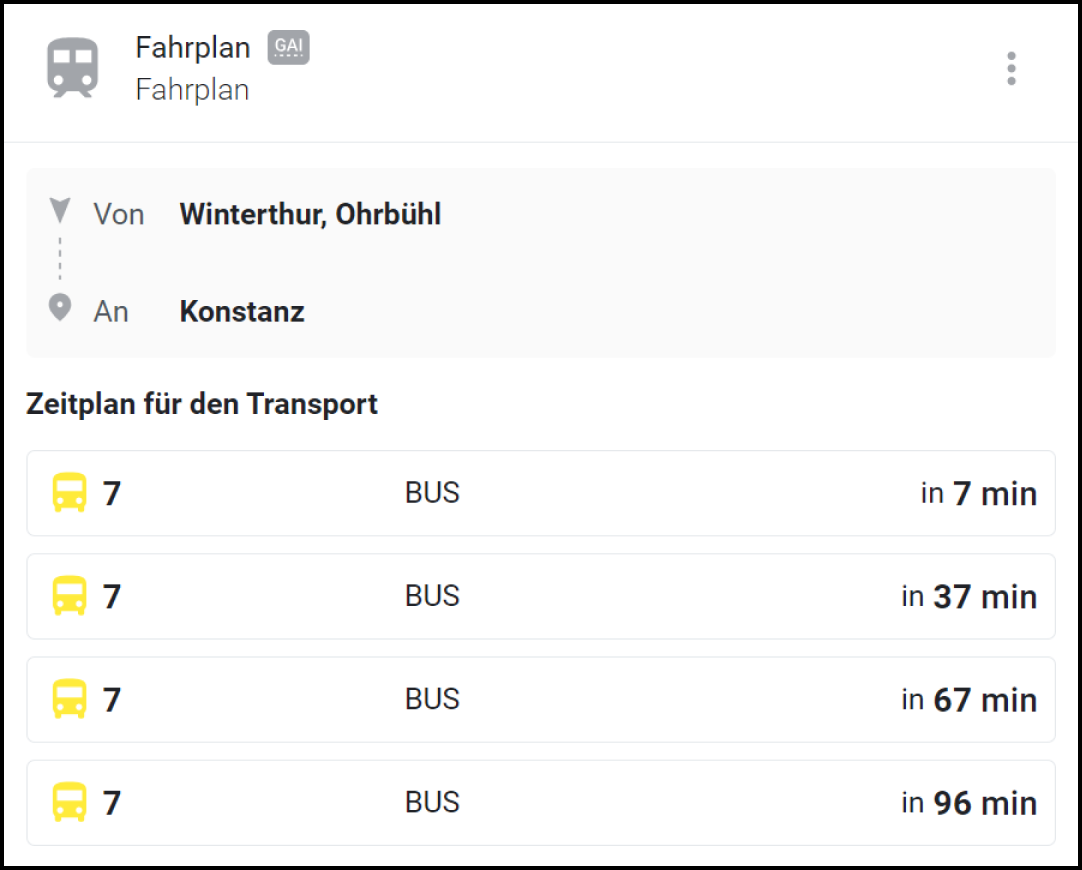Viewport: 1082px width, 870px height.
Task: Click the yellow bus icon for 67 min departure
Action: [x=69, y=699]
